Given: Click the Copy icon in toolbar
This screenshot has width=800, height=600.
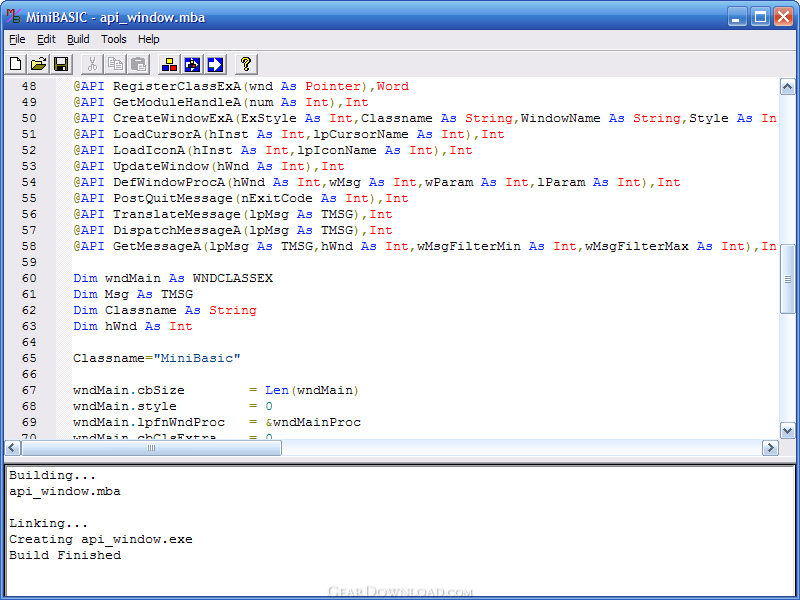Looking at the screenshot, I should click(115, 65).
